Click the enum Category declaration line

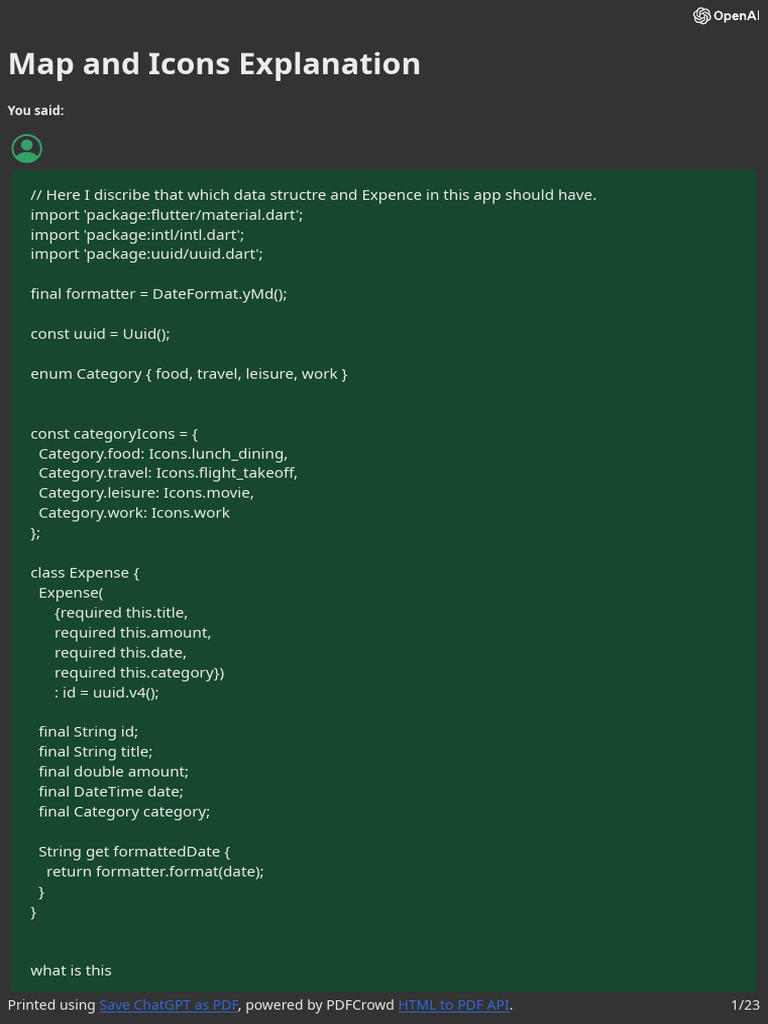189,373
